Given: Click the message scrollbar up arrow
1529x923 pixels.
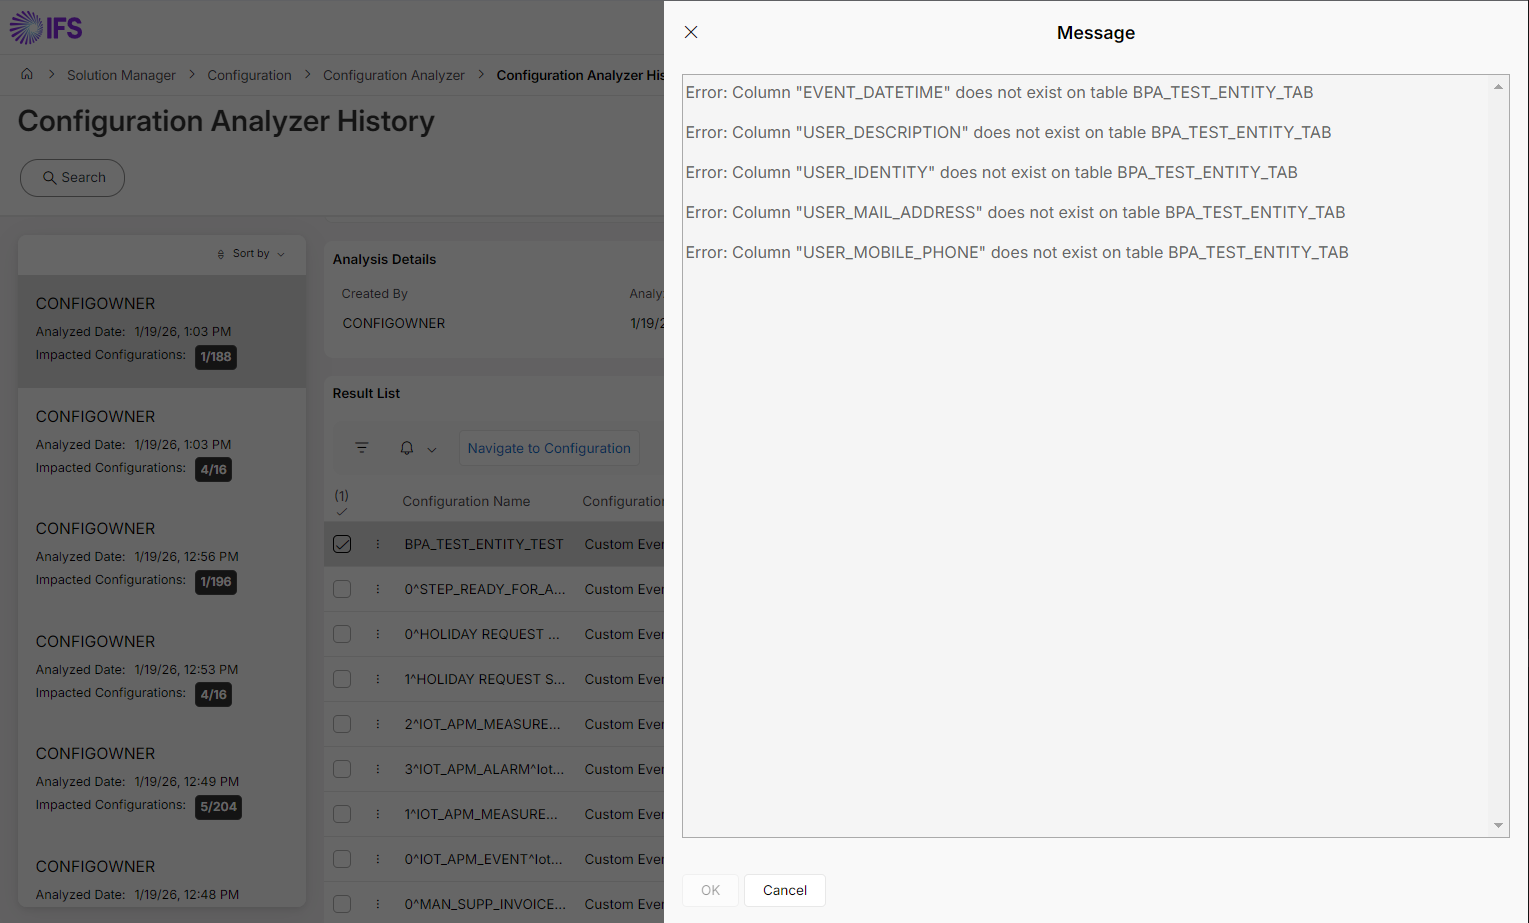Looking at the screenshot, I should click(x=1498, y=87).
